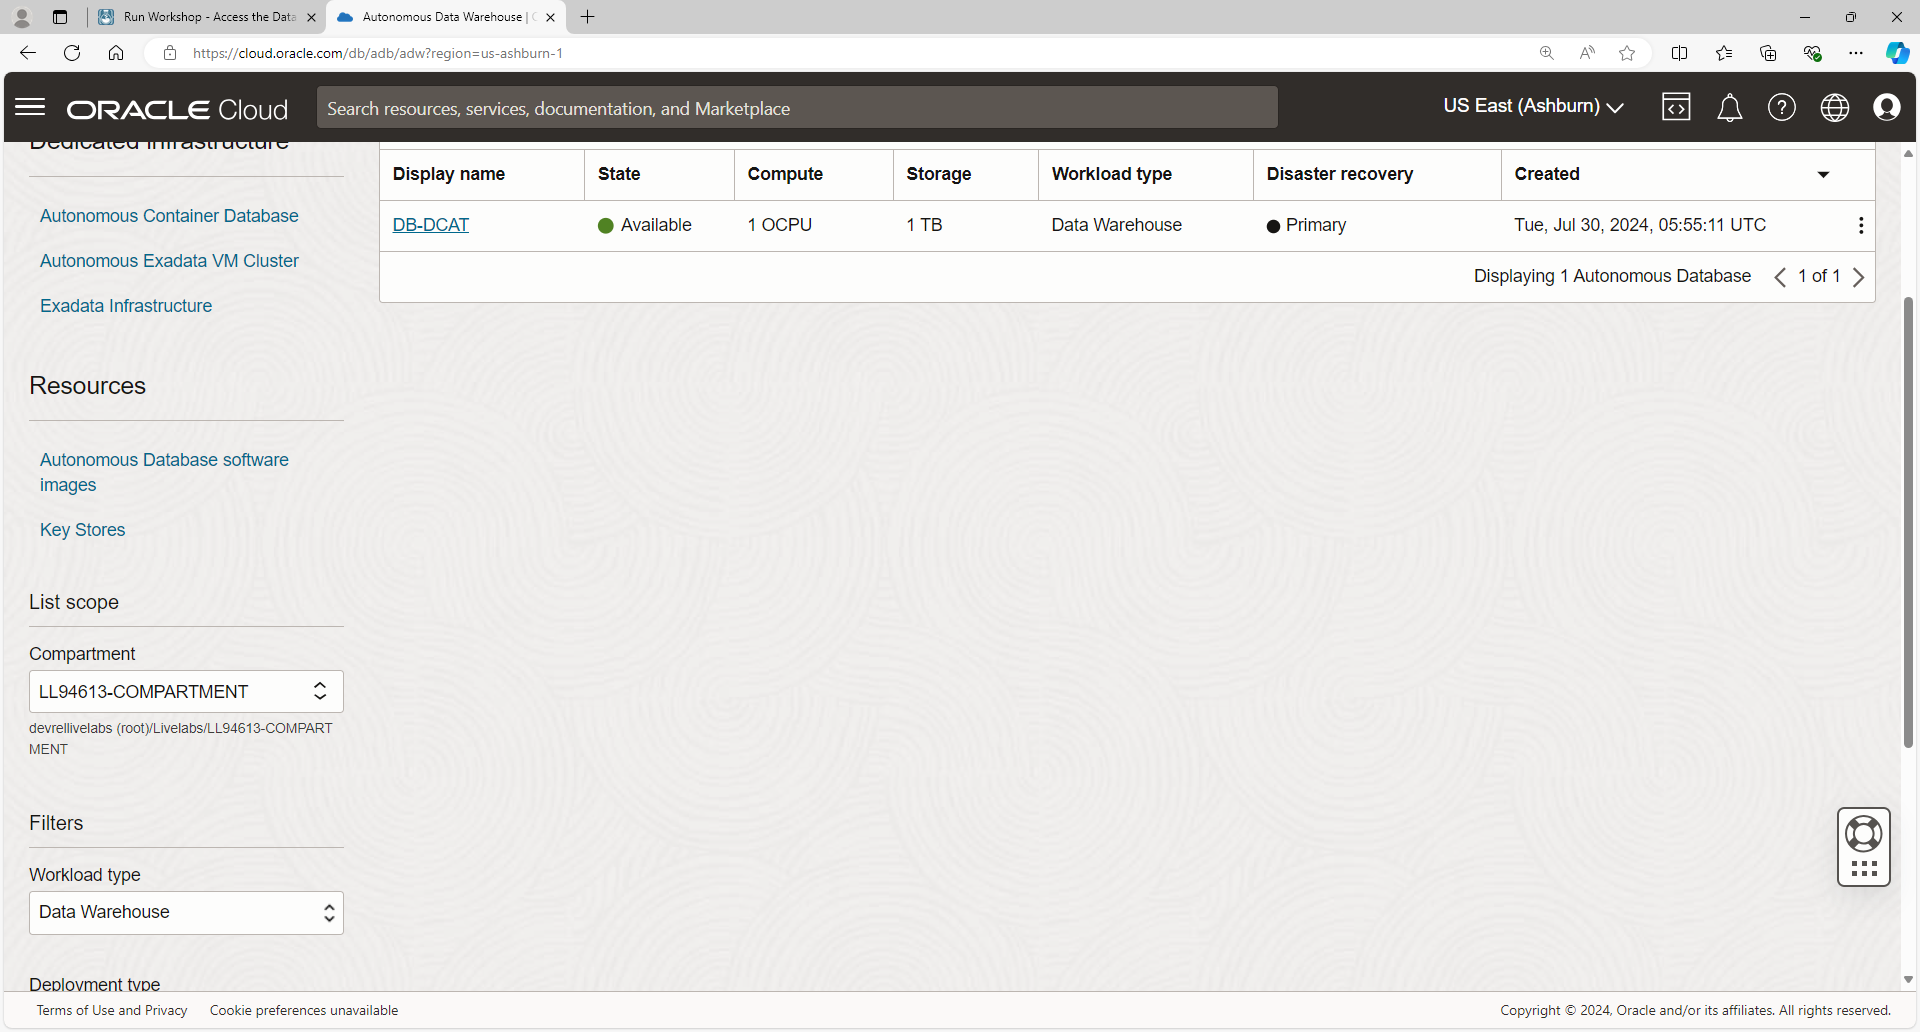Viewport: 1920px width, 1032px height.
Task: Focus the search resources and services field
Action: [797, 108]
